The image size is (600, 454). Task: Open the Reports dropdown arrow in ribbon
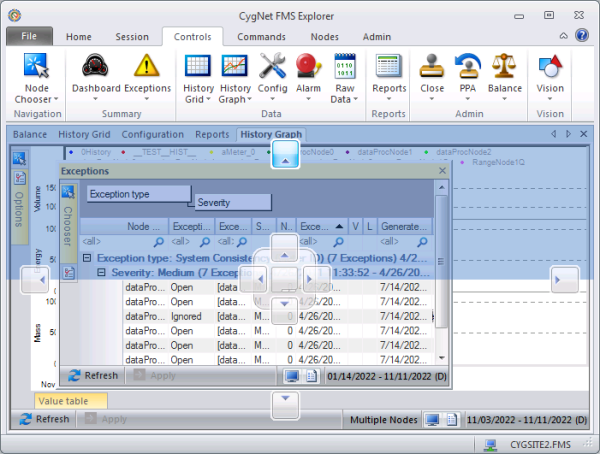389,99
